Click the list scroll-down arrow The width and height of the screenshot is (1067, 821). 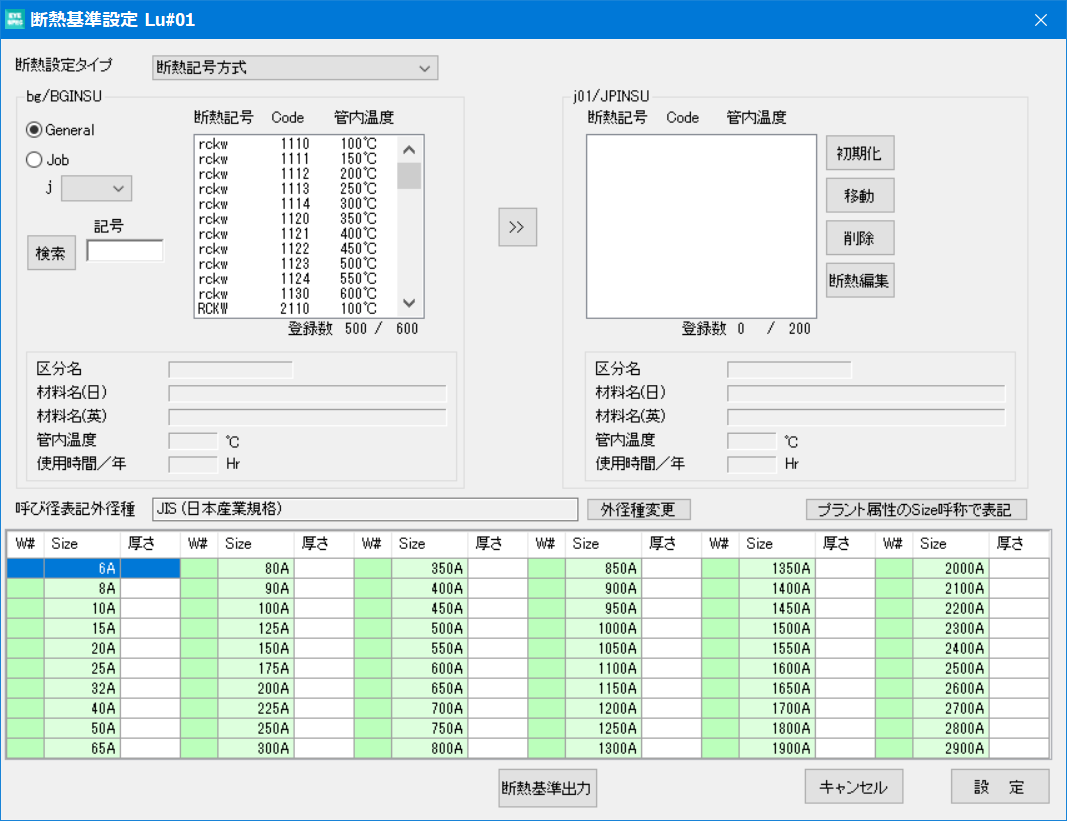[409, 303]
